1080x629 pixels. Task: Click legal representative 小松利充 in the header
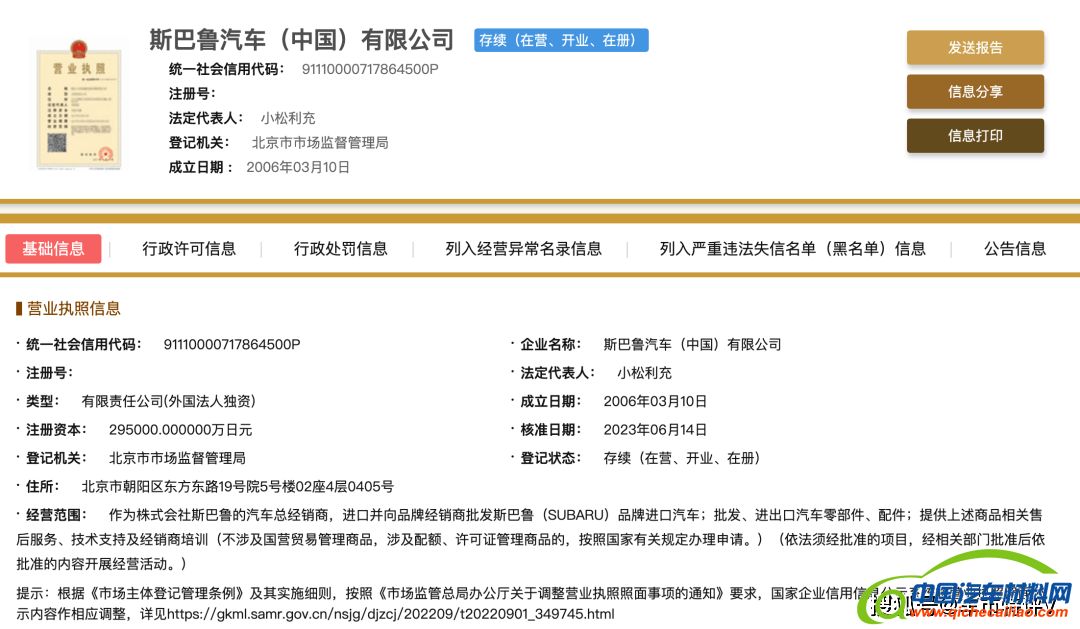point(288,118)
